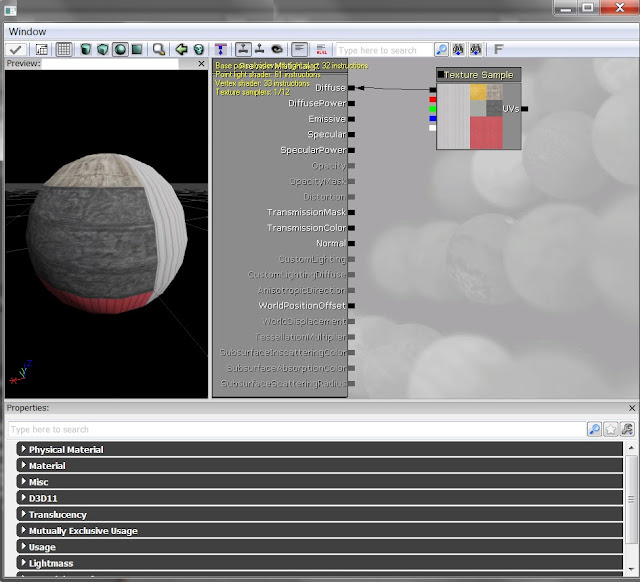This screenshot has height=582, width=640.
Task: Select the cylinder preview shape
Action: [x=86, y=50]
